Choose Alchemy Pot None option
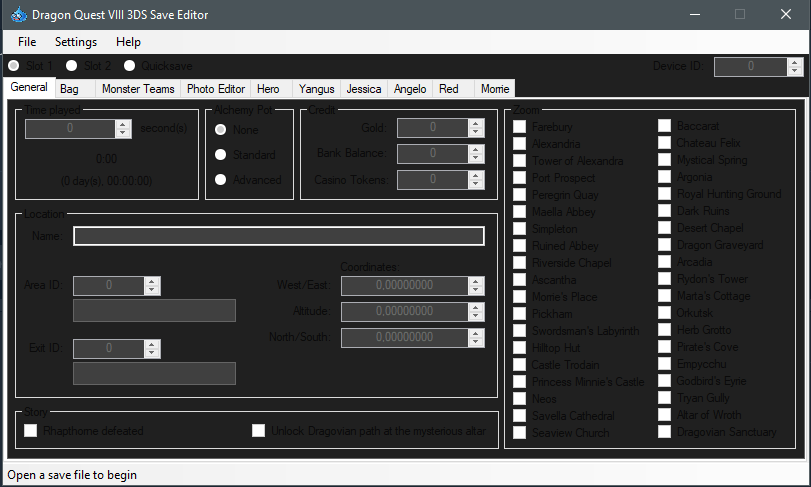 [x=220, y=130]
